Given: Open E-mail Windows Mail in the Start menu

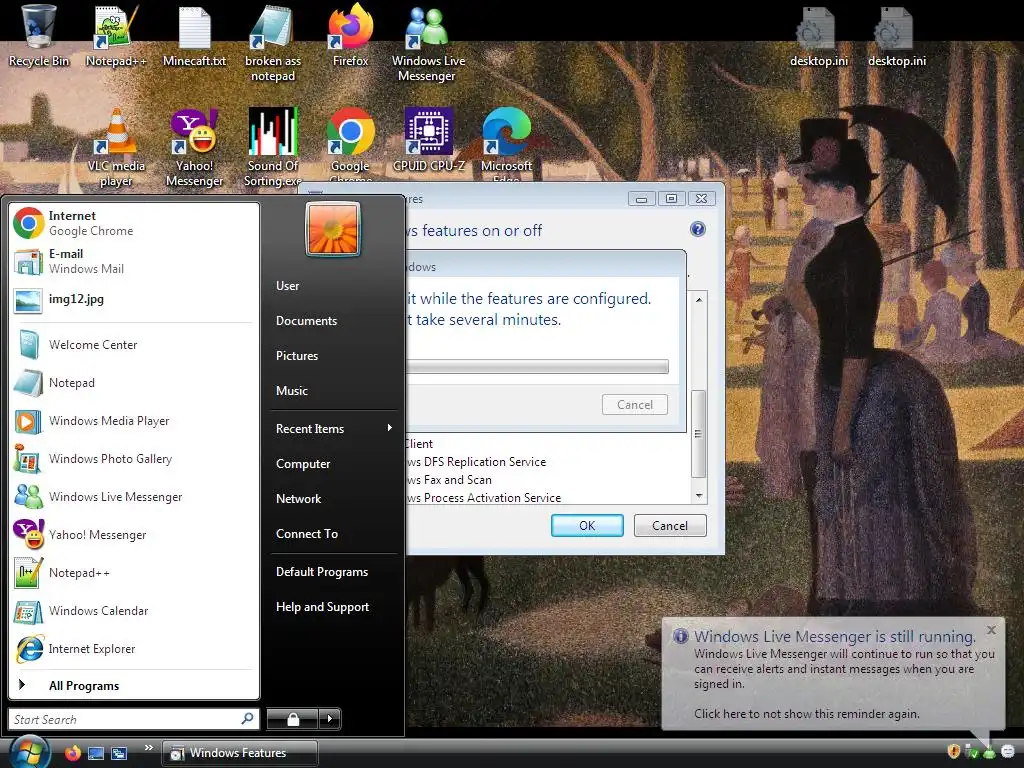Looking at the screenshot, I should pos(134,261).
